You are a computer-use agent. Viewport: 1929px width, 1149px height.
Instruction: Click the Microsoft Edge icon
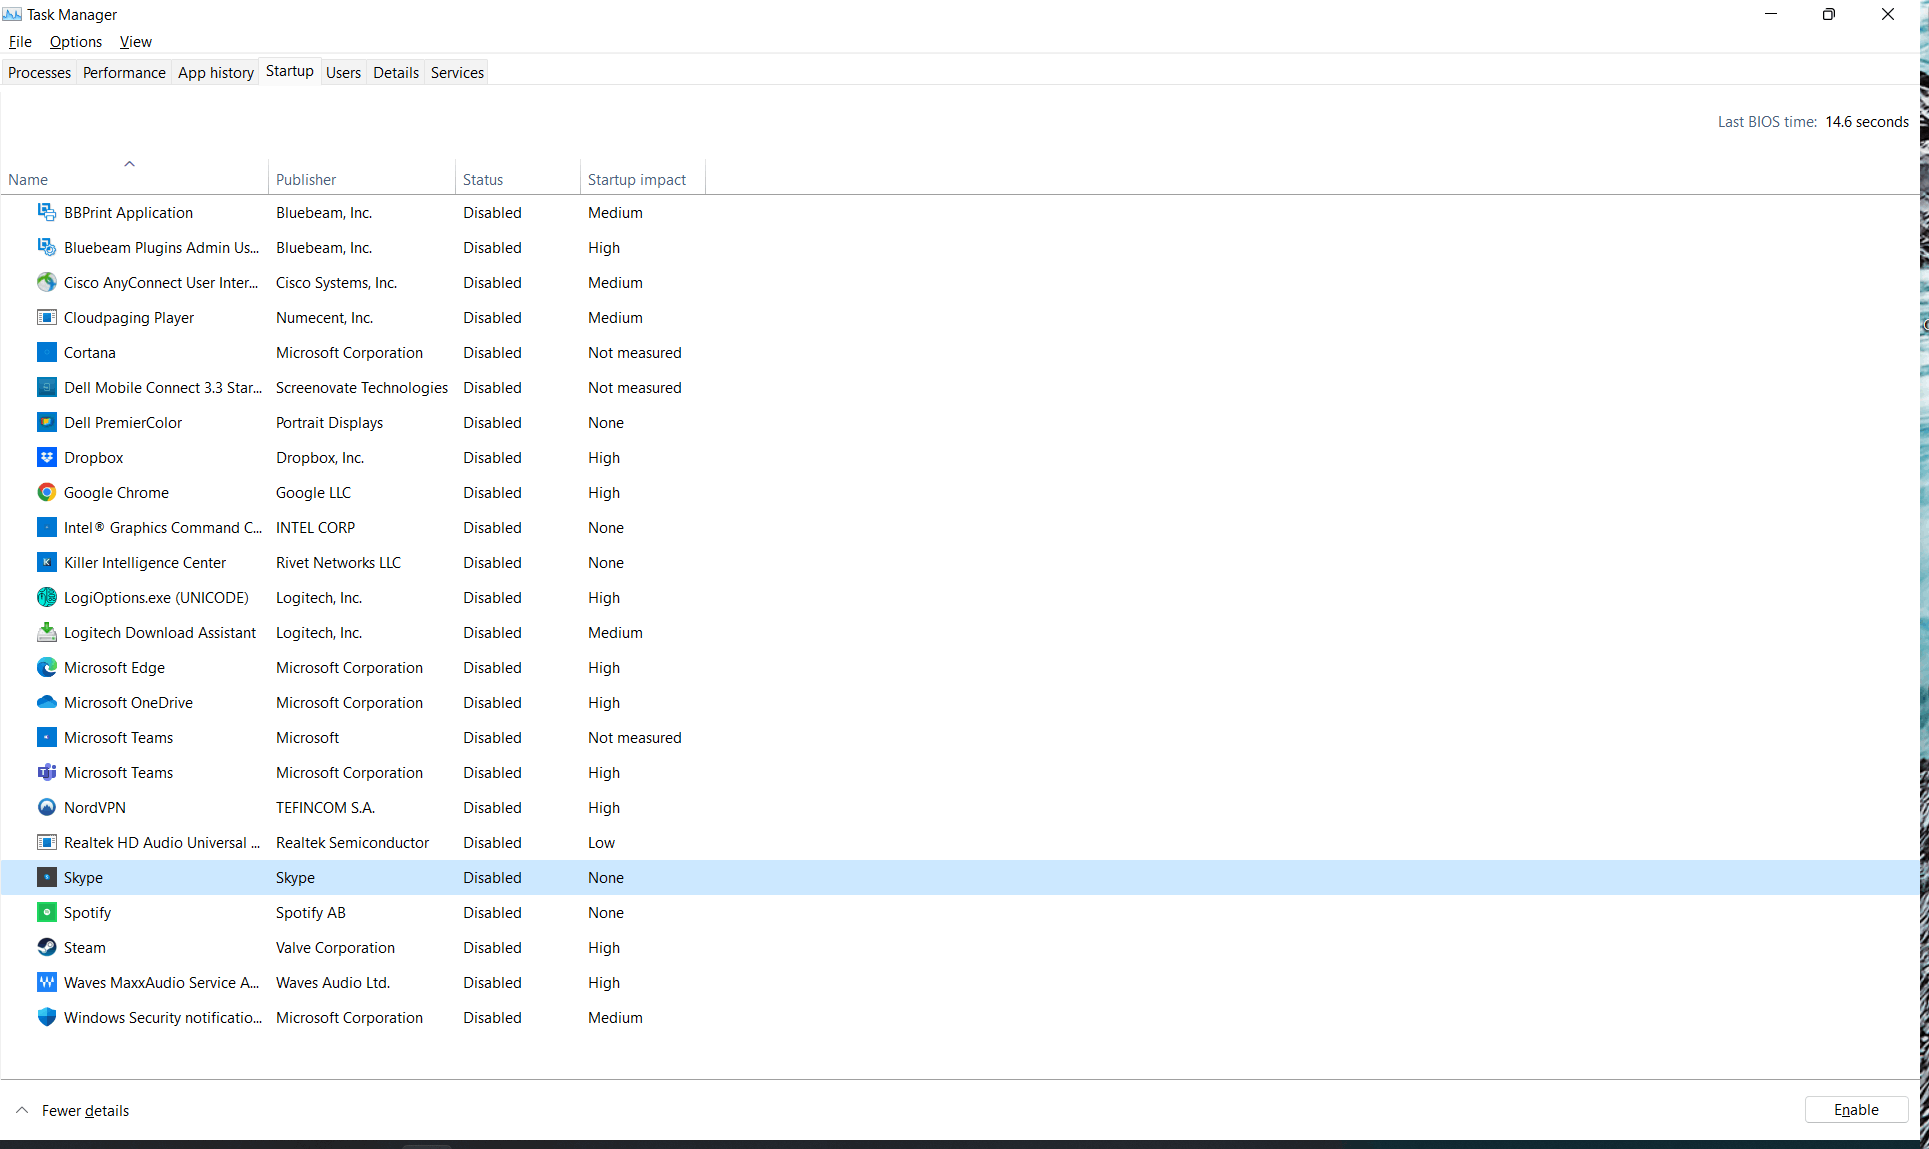pyautogui.click(x=46, y=667)
